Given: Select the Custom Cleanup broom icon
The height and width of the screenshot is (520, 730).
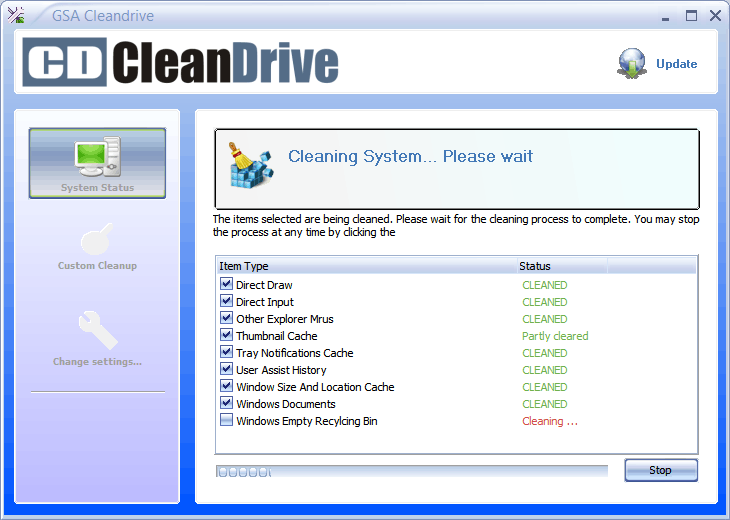Looking at the screenshot, I should [x=97, y=239].
